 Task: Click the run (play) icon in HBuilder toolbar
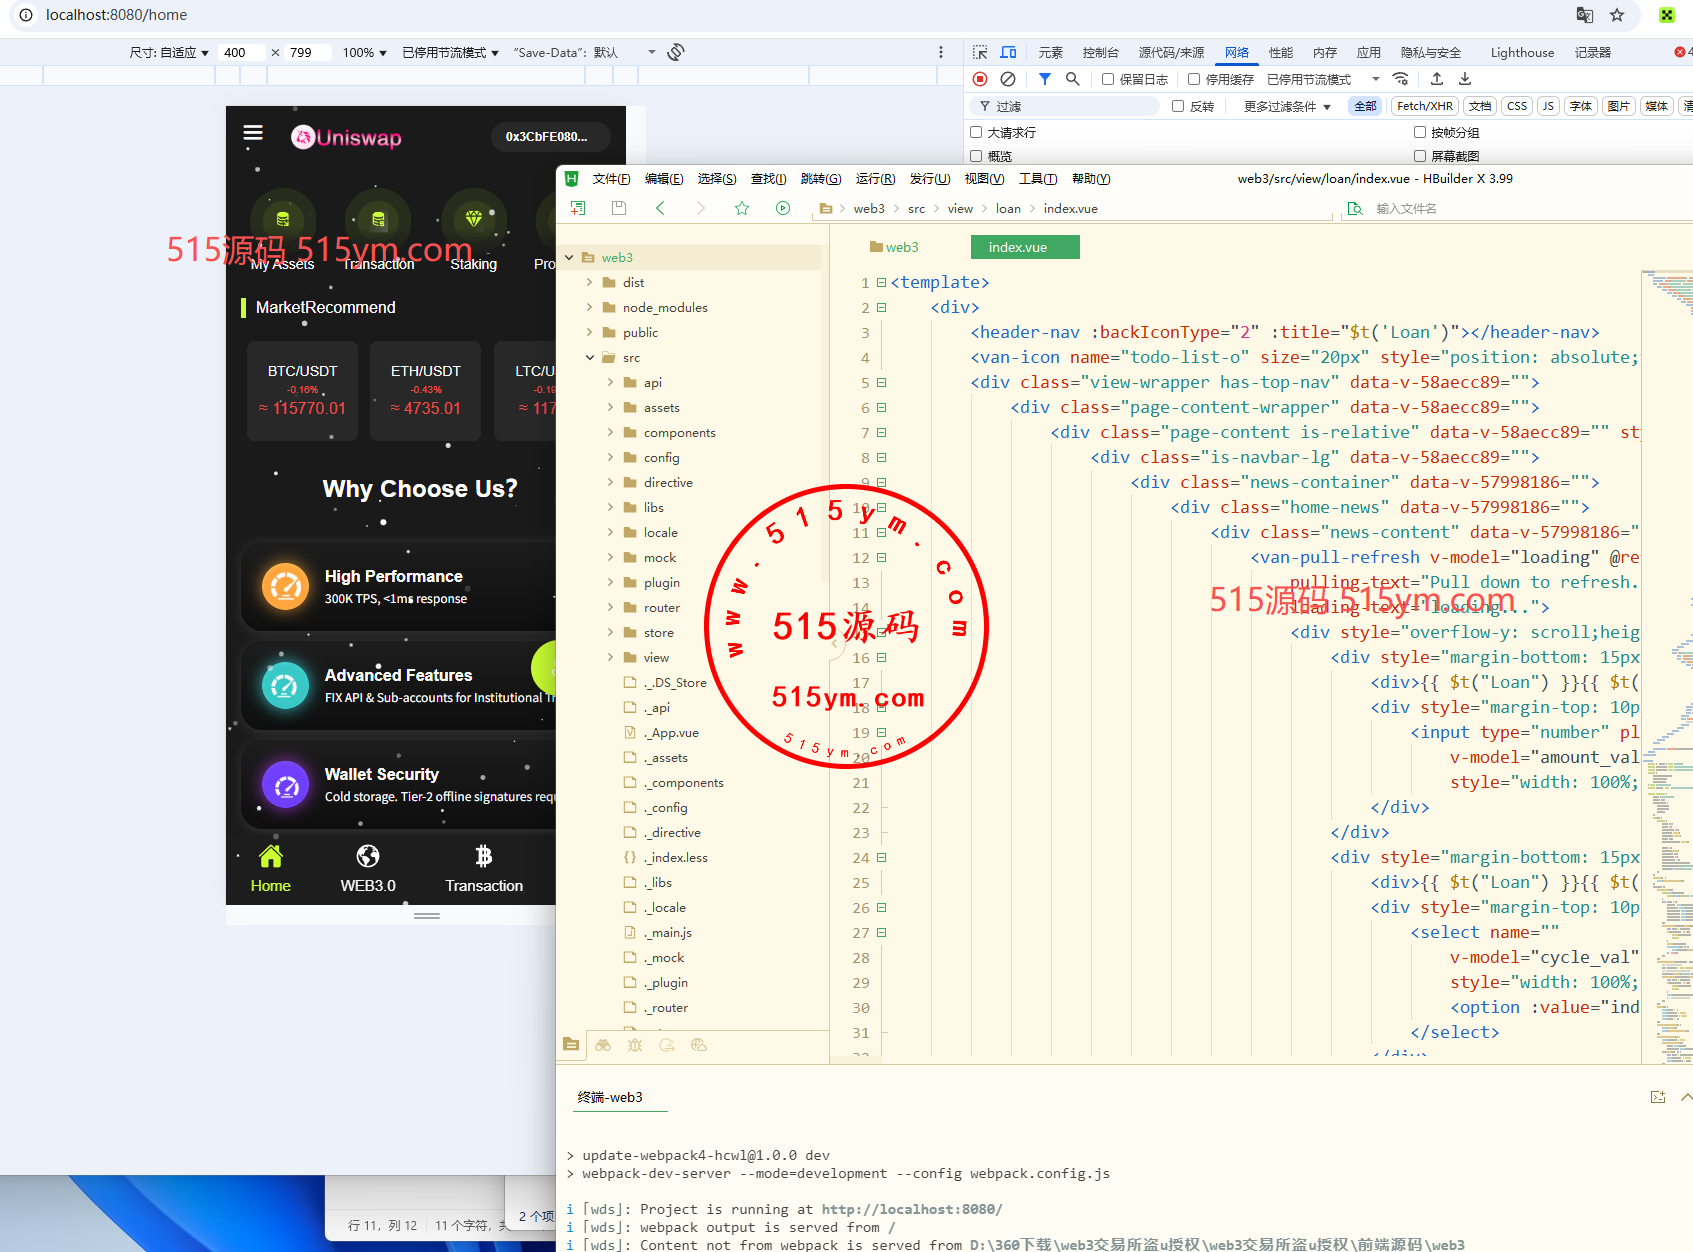[783, 208]
